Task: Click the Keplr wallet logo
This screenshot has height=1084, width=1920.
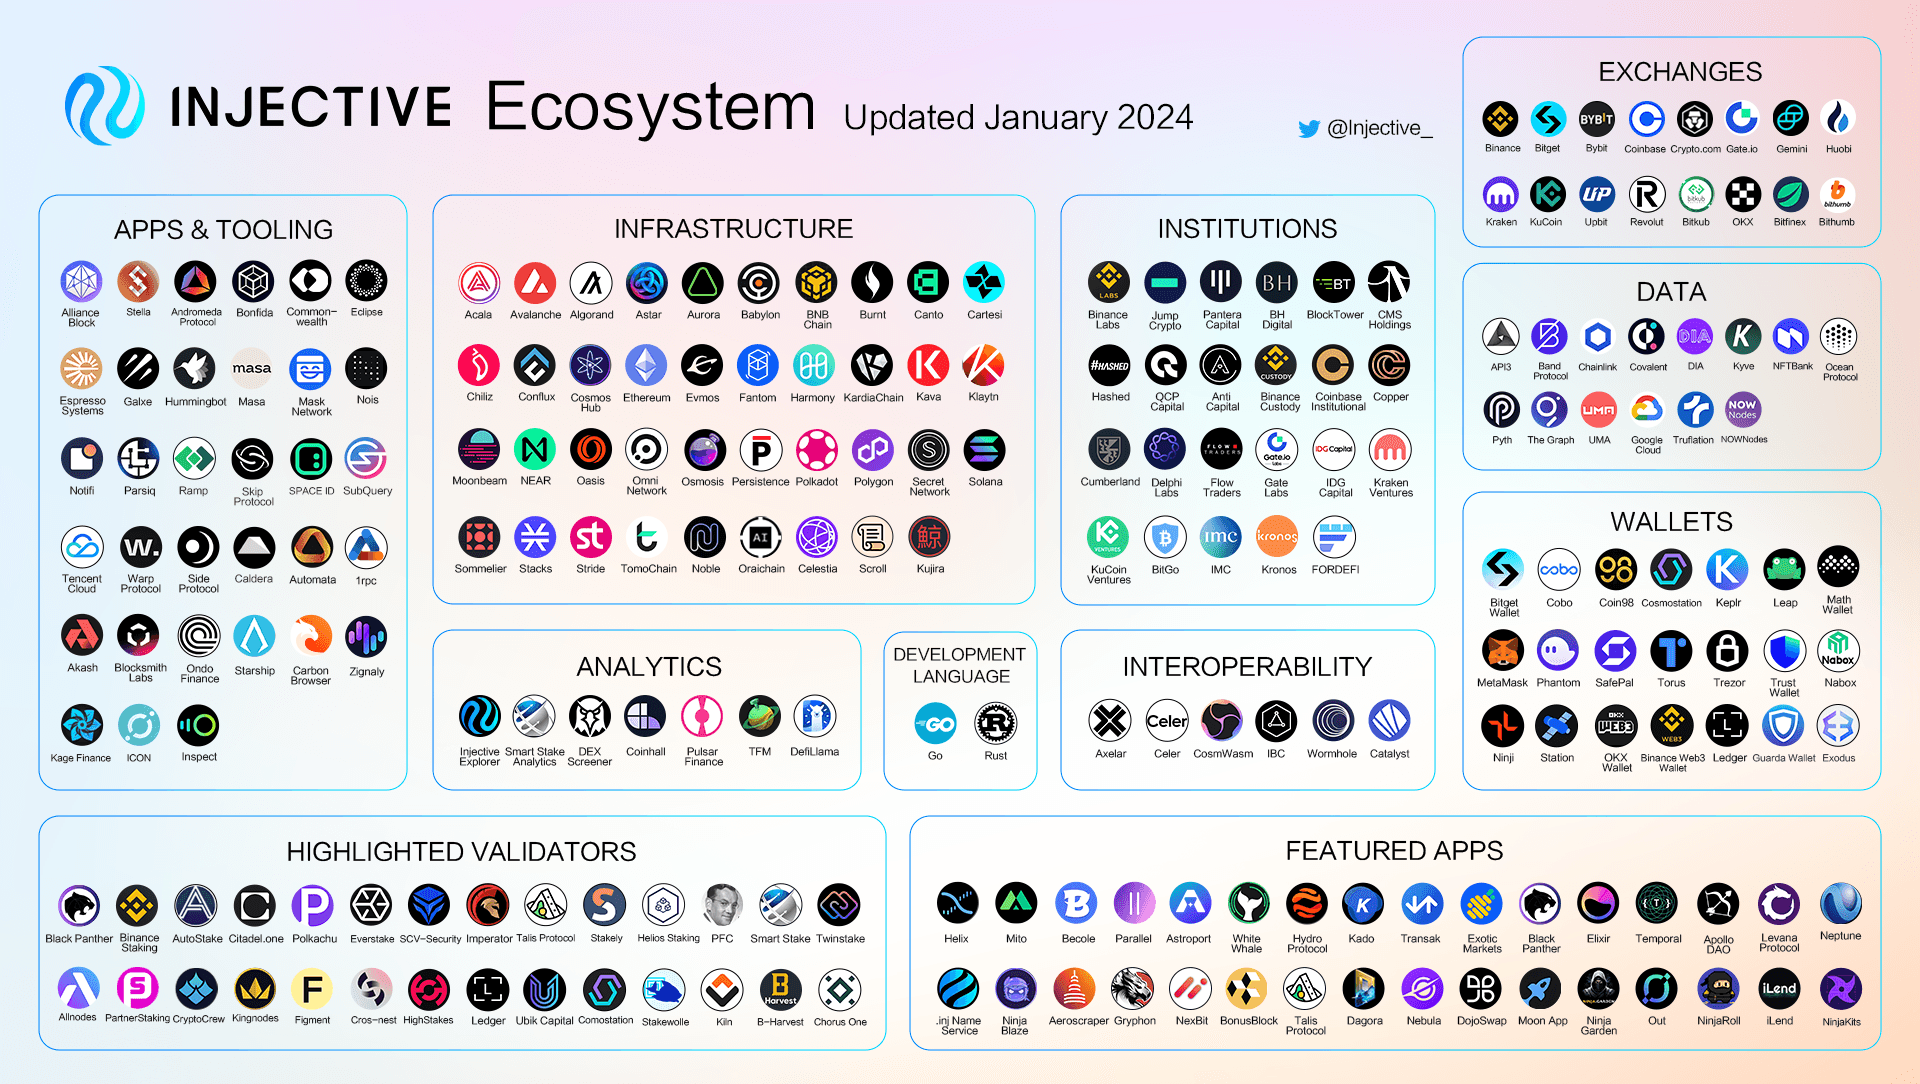Action: pyautogui.click(x=1727, y=569)
